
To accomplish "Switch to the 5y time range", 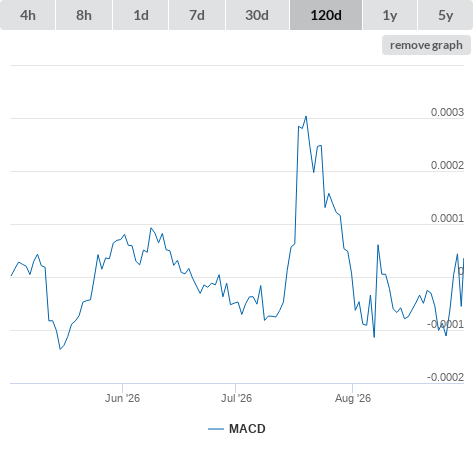I will coord(446,15).
